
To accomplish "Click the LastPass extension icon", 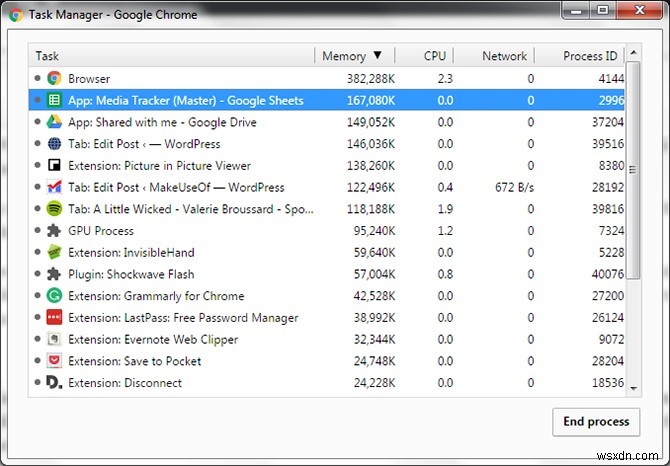I will pos(54,317).
